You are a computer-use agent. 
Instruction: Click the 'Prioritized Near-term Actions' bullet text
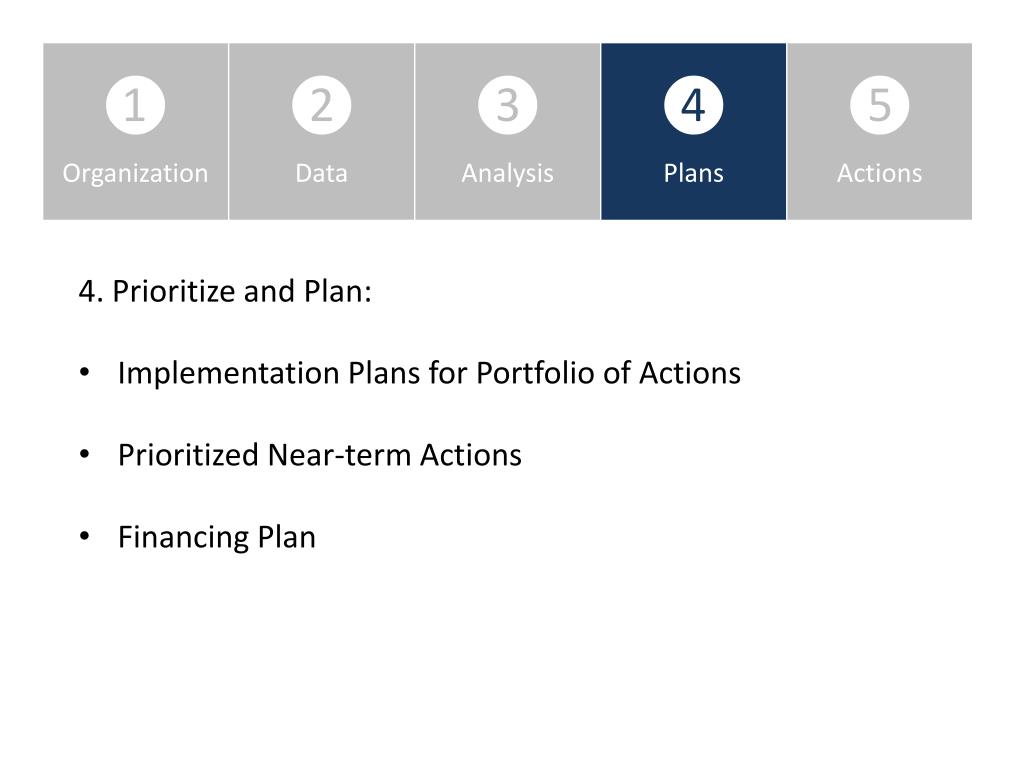(x=319, y=455)
